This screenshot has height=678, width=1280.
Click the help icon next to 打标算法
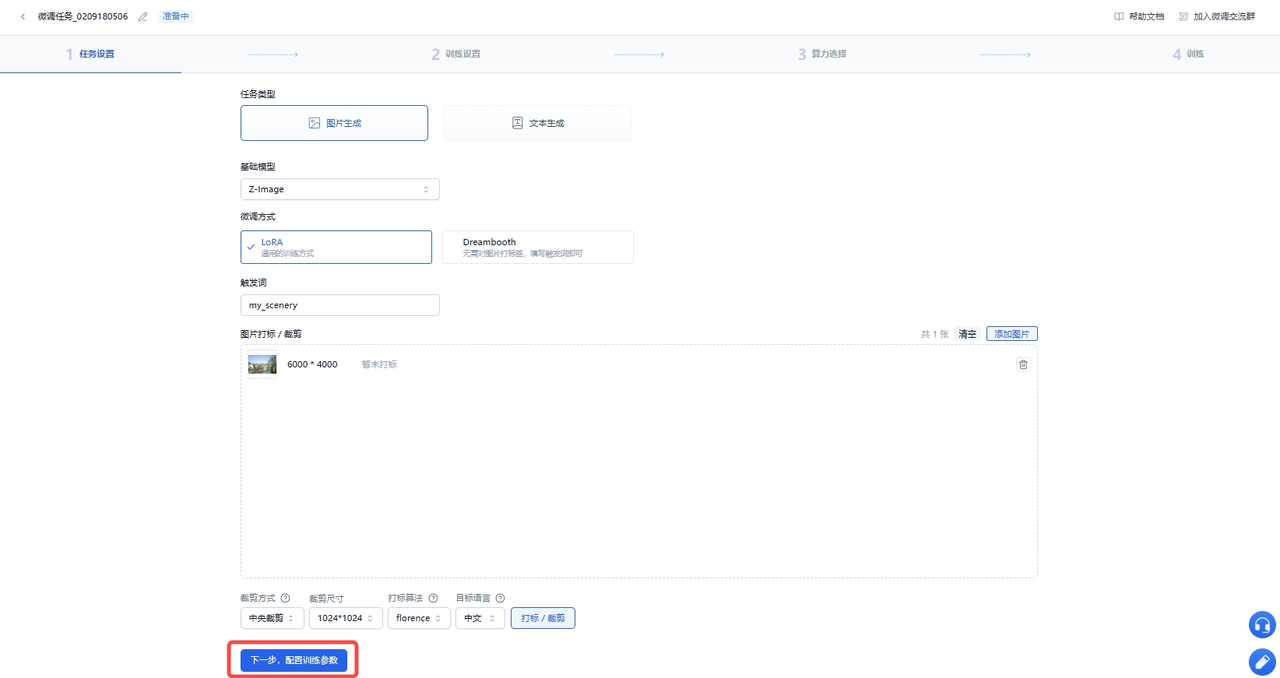tap(433, 598)
